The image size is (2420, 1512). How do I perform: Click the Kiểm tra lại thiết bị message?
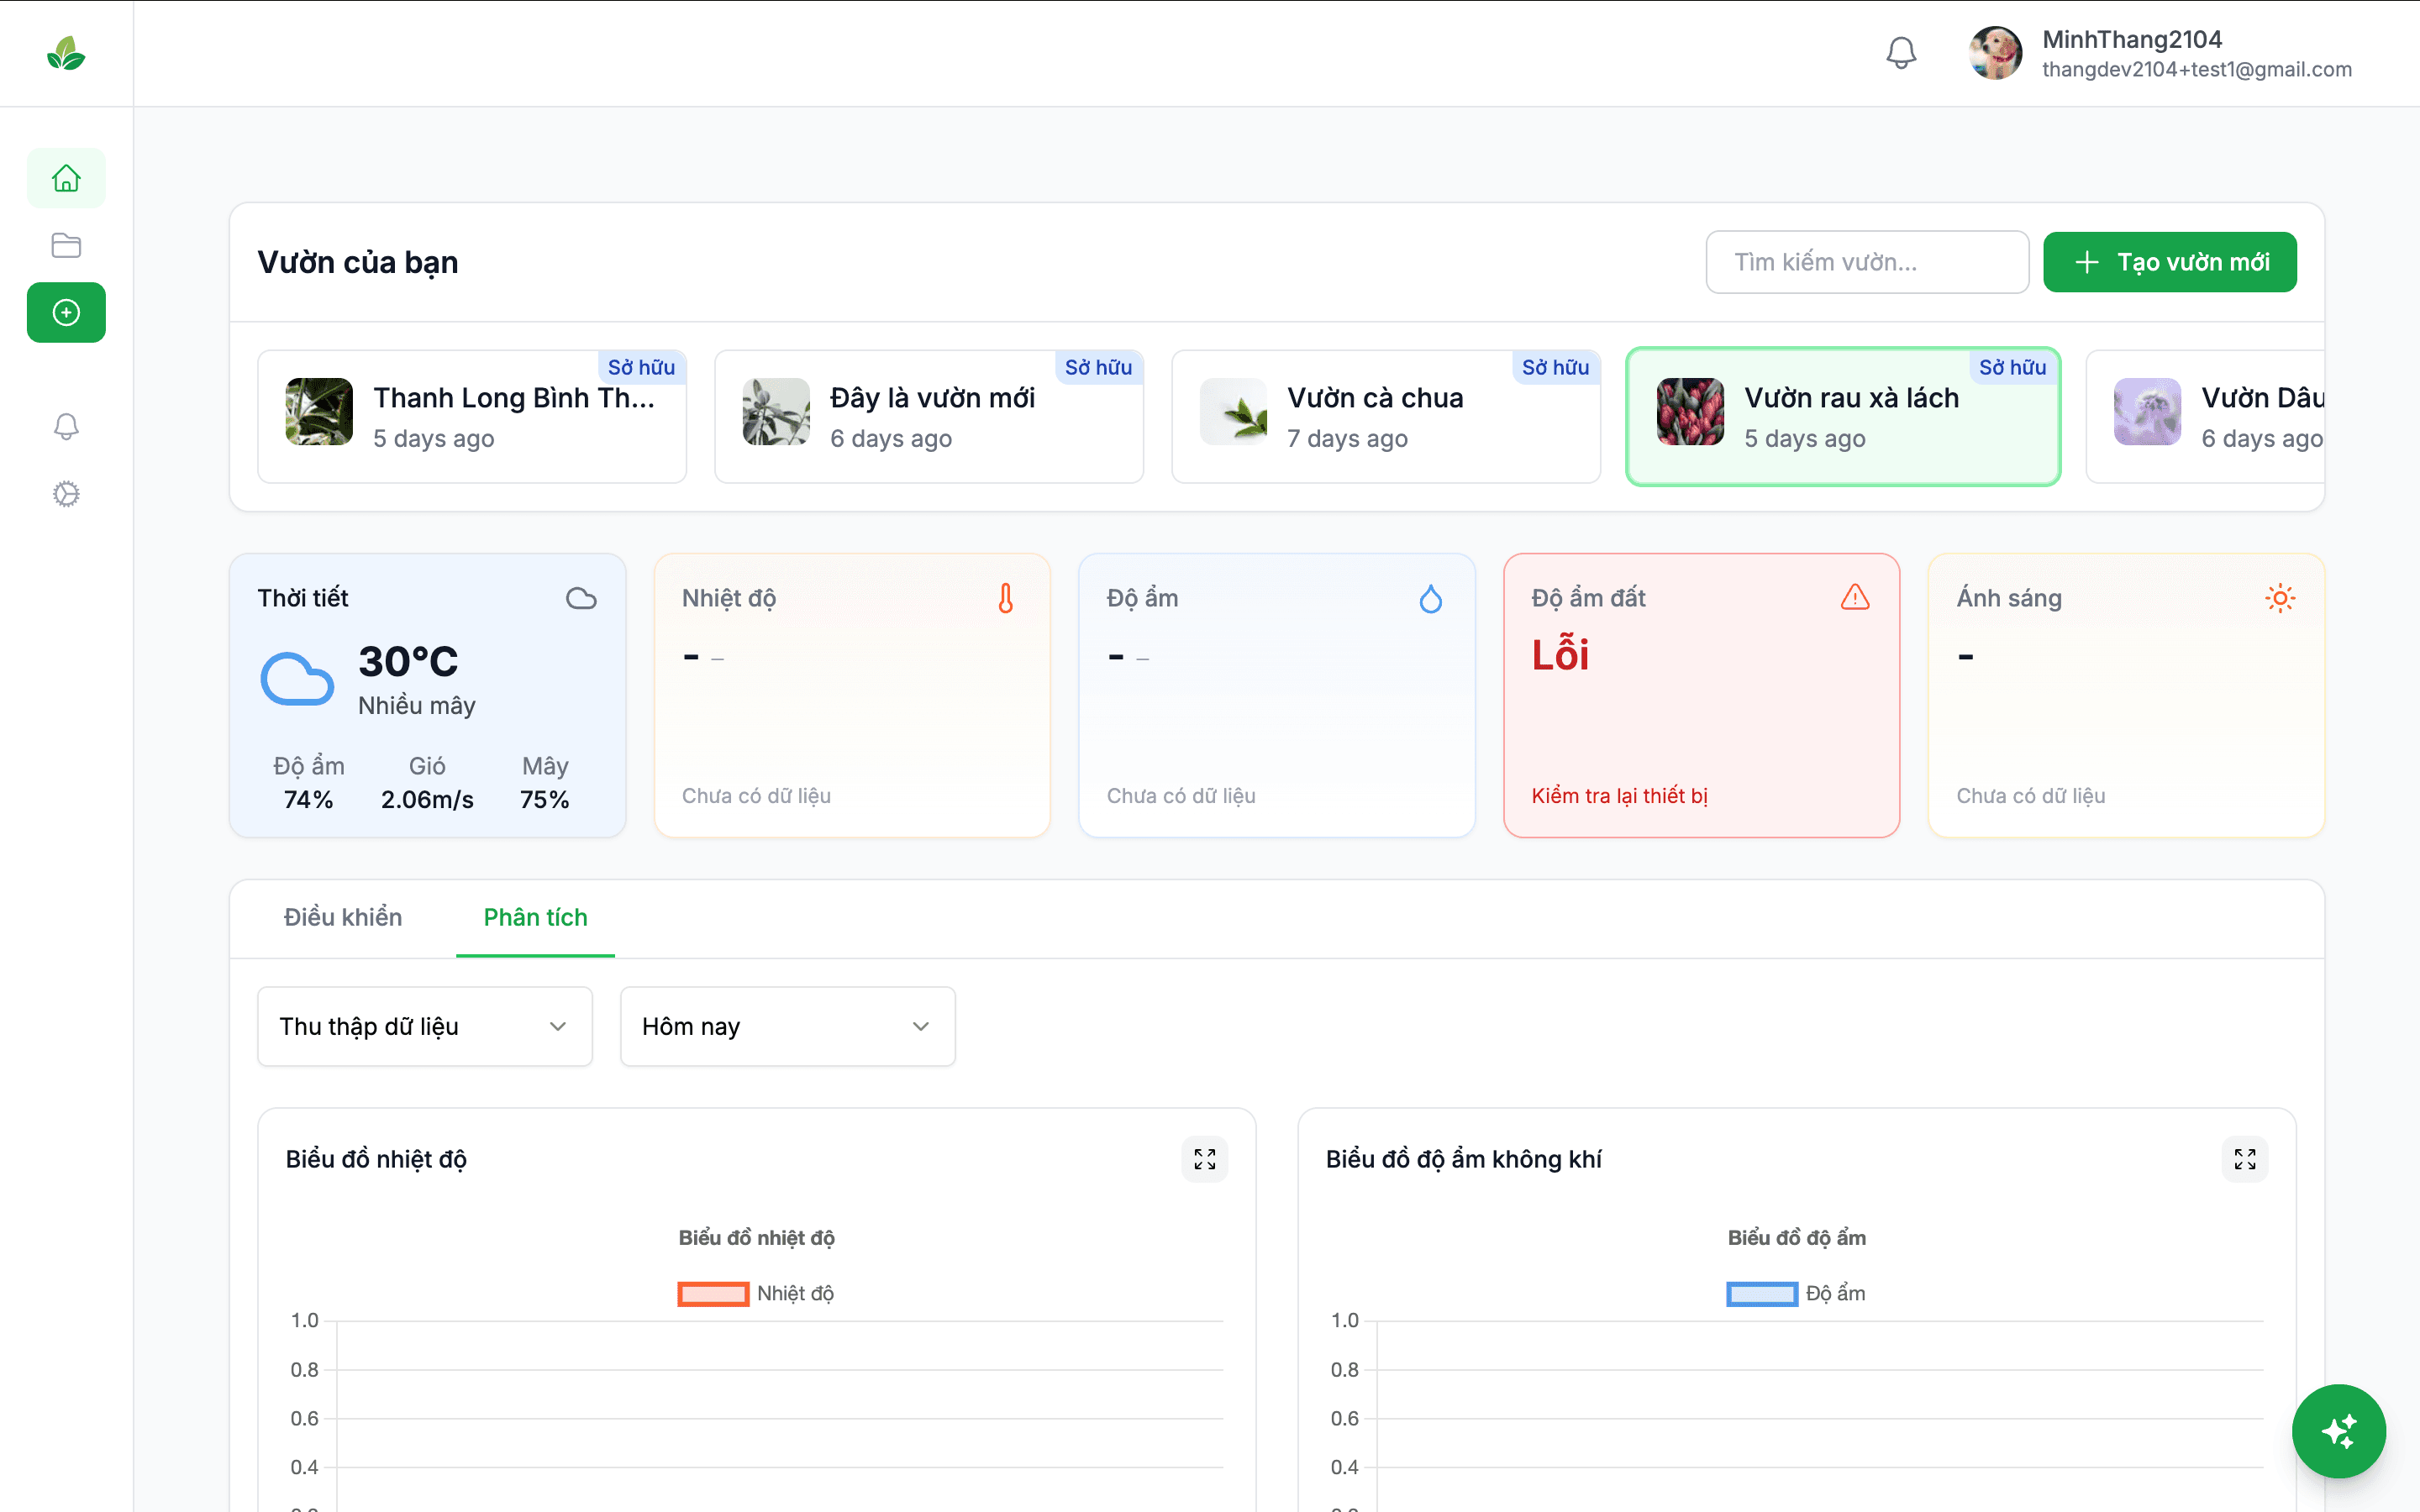pyautogui.click(x=1619, y=795)
